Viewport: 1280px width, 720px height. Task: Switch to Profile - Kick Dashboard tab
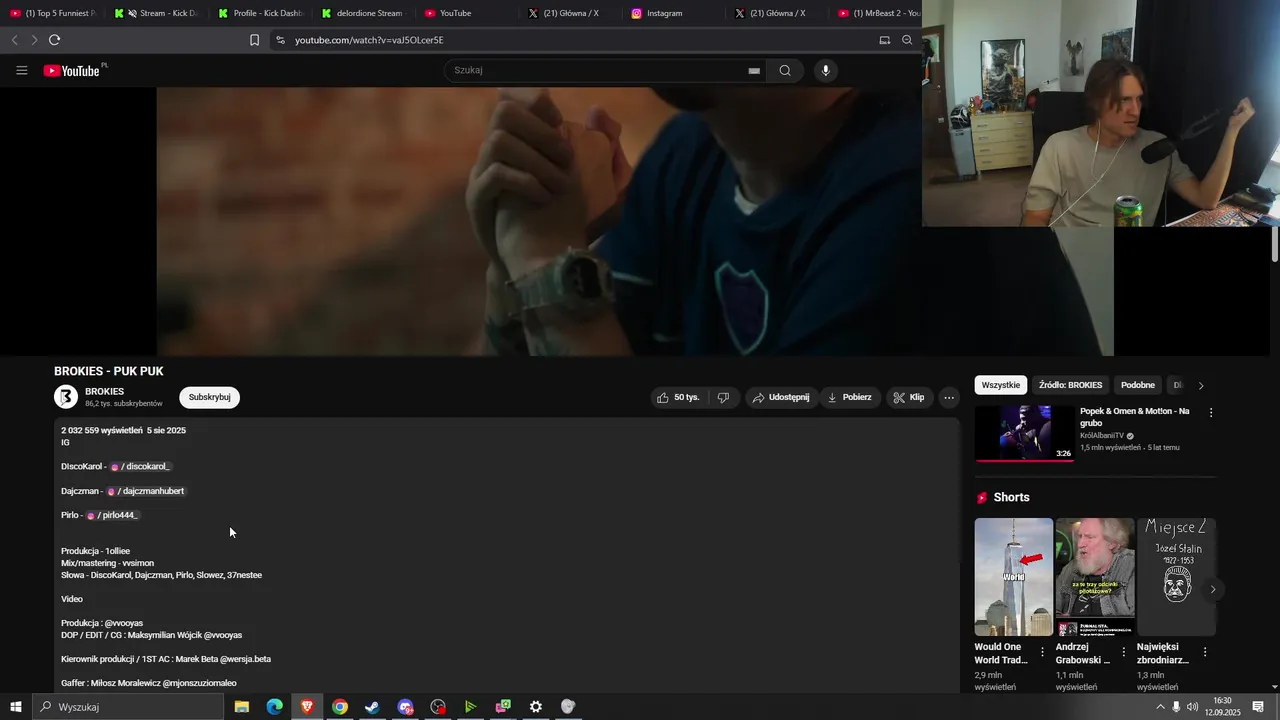262,13
